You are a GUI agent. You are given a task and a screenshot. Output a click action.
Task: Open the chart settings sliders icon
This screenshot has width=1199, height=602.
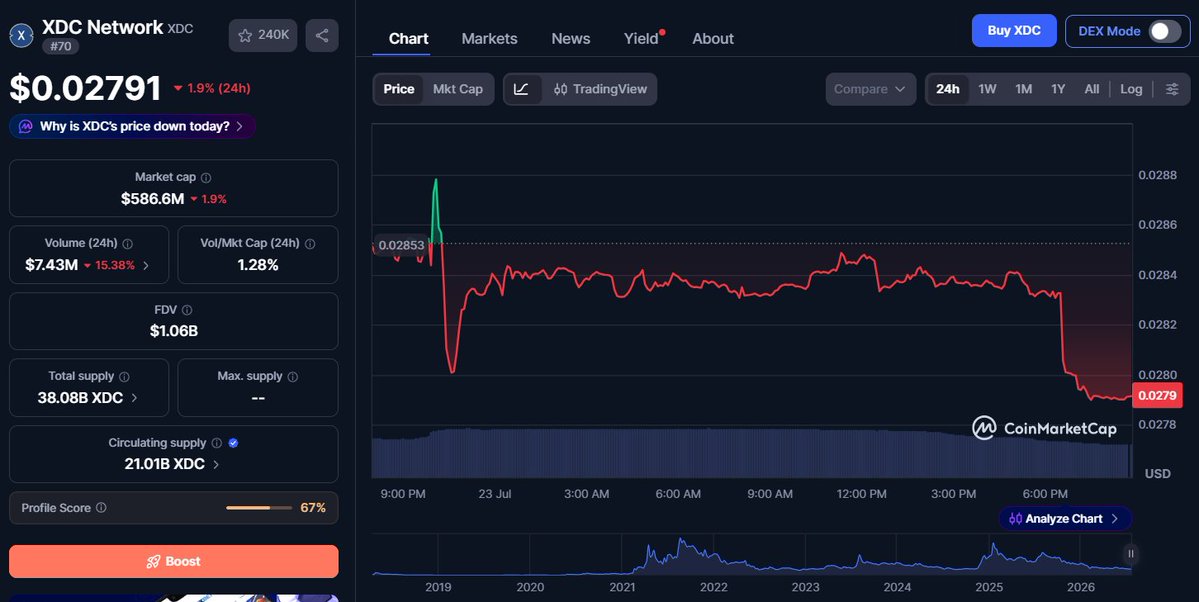(1172, 89)
